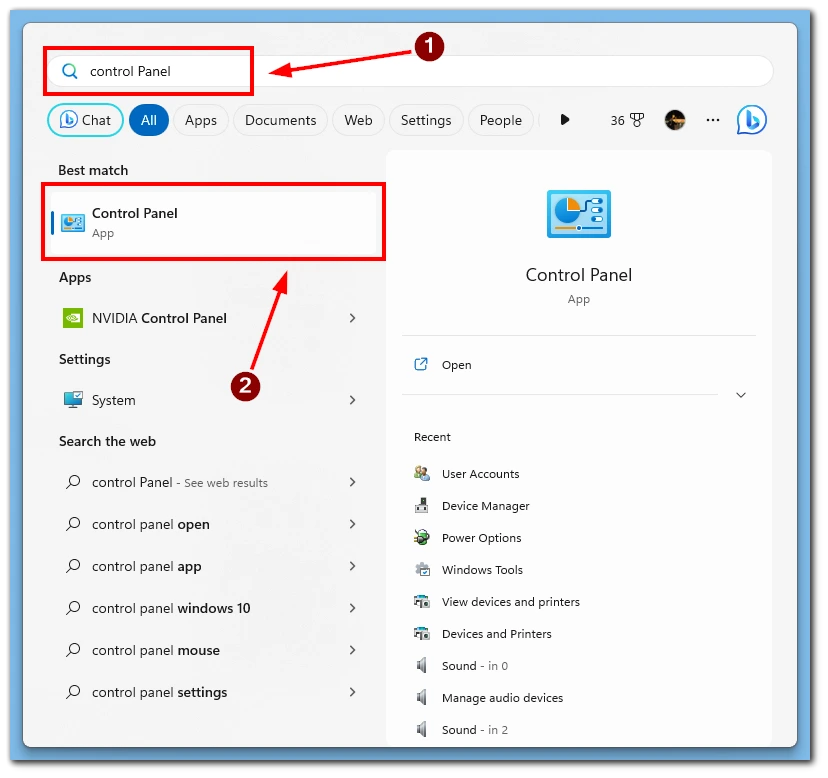Click the search magnifier beside 'control panel mouse'
Screen dimensions: 828x778
coord(73,650)
